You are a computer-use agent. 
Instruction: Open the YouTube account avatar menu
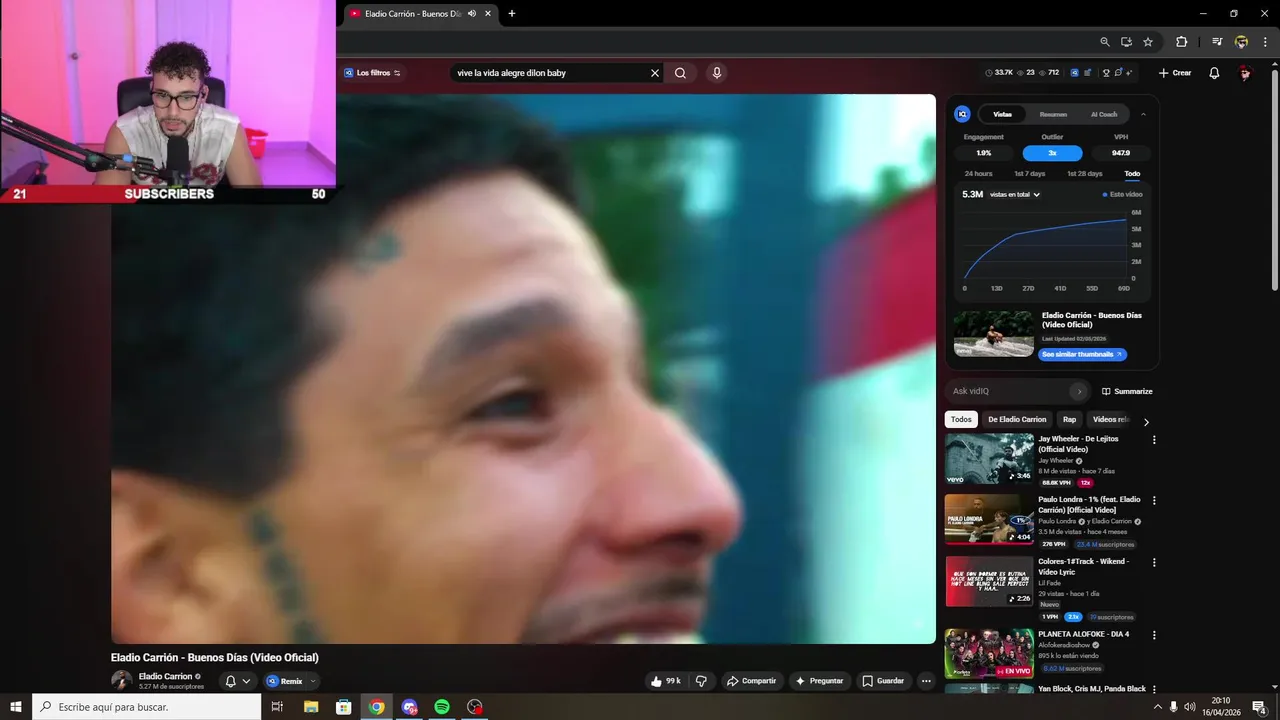pos(1245,73)
